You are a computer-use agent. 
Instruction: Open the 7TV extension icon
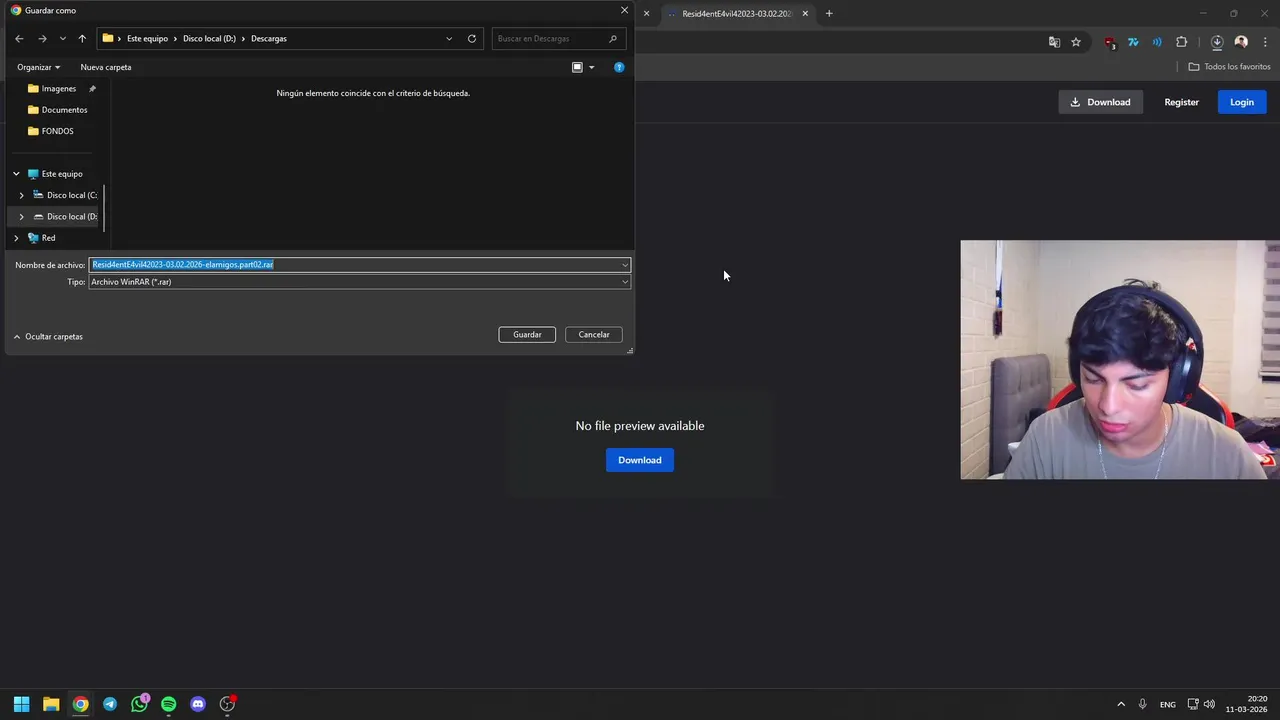(1133, 42)
